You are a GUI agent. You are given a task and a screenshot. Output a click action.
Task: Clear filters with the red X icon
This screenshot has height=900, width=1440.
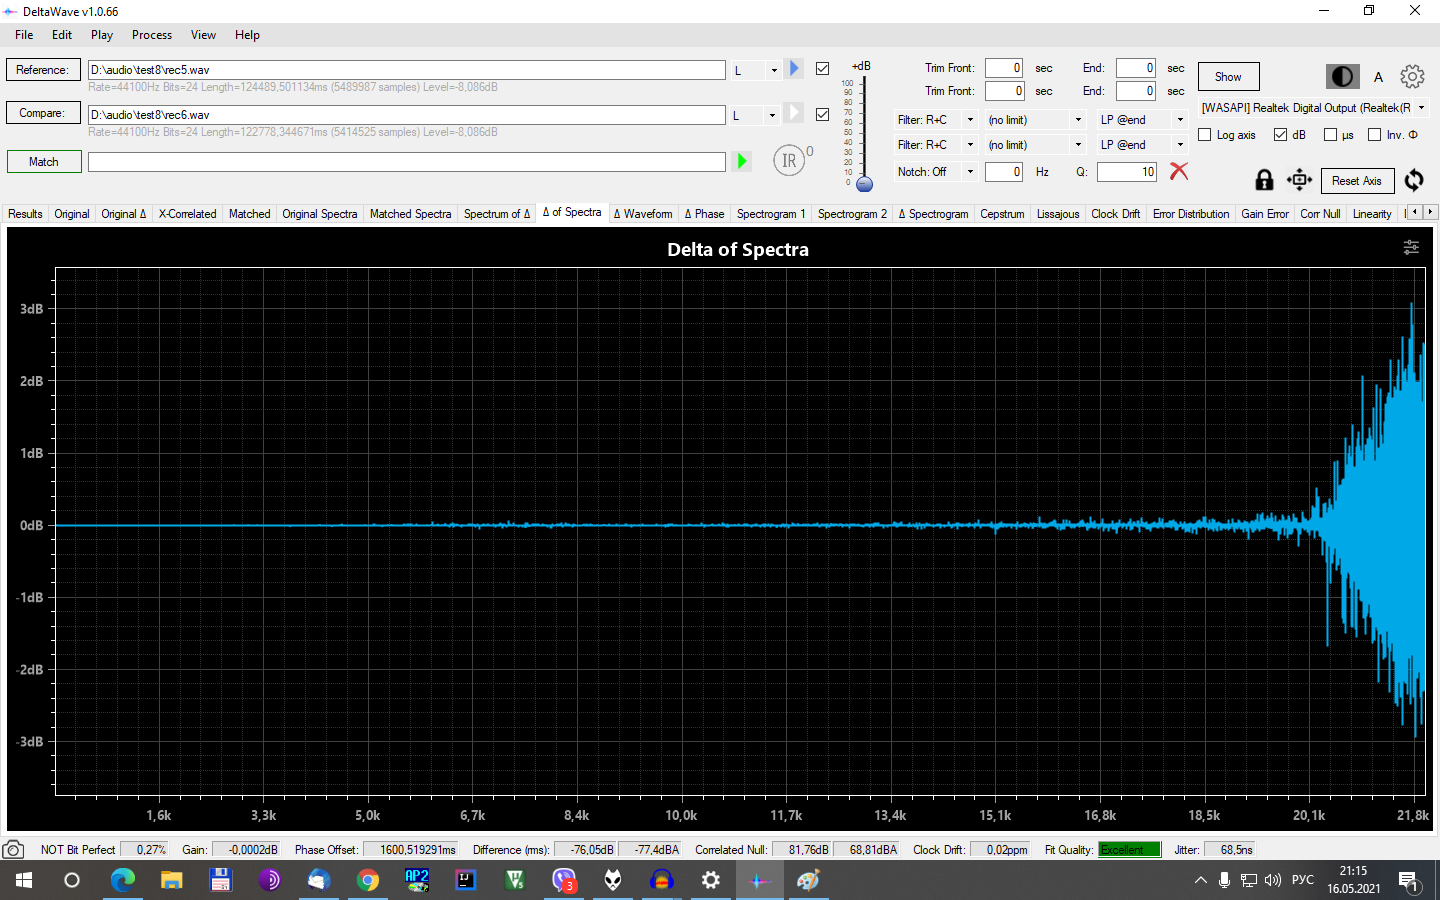click(1179, 171)
